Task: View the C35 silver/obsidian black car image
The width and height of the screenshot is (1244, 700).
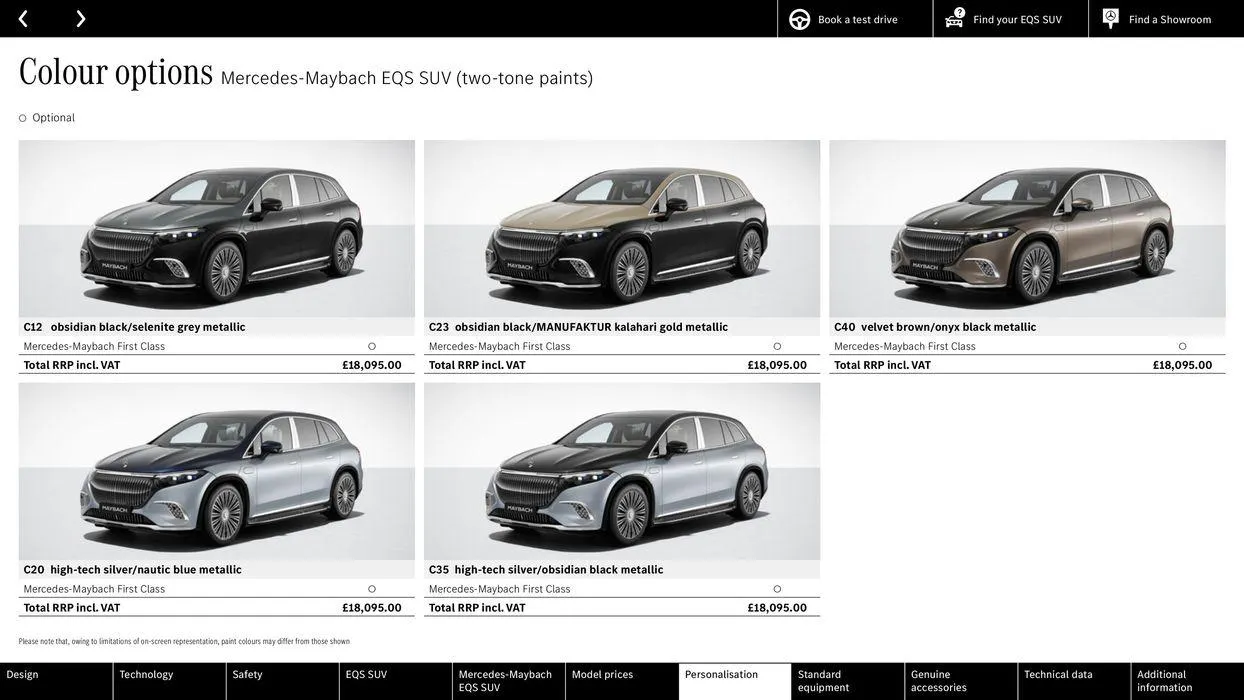Action: pos(622,472)
